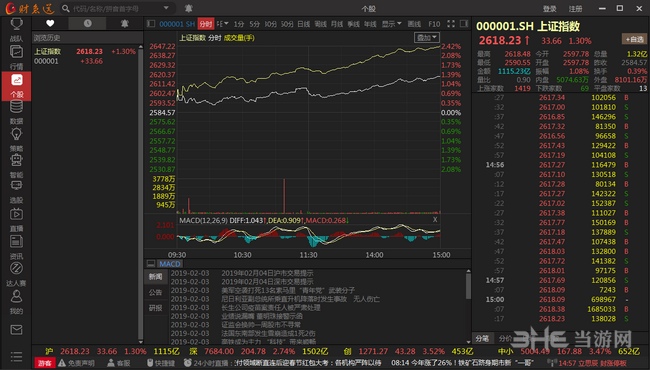The height and width of the screenshot is (370, 650).
Task: Open the mail envelope icon in sidebar
Action: pyautogui.click(x=16, y=330)
